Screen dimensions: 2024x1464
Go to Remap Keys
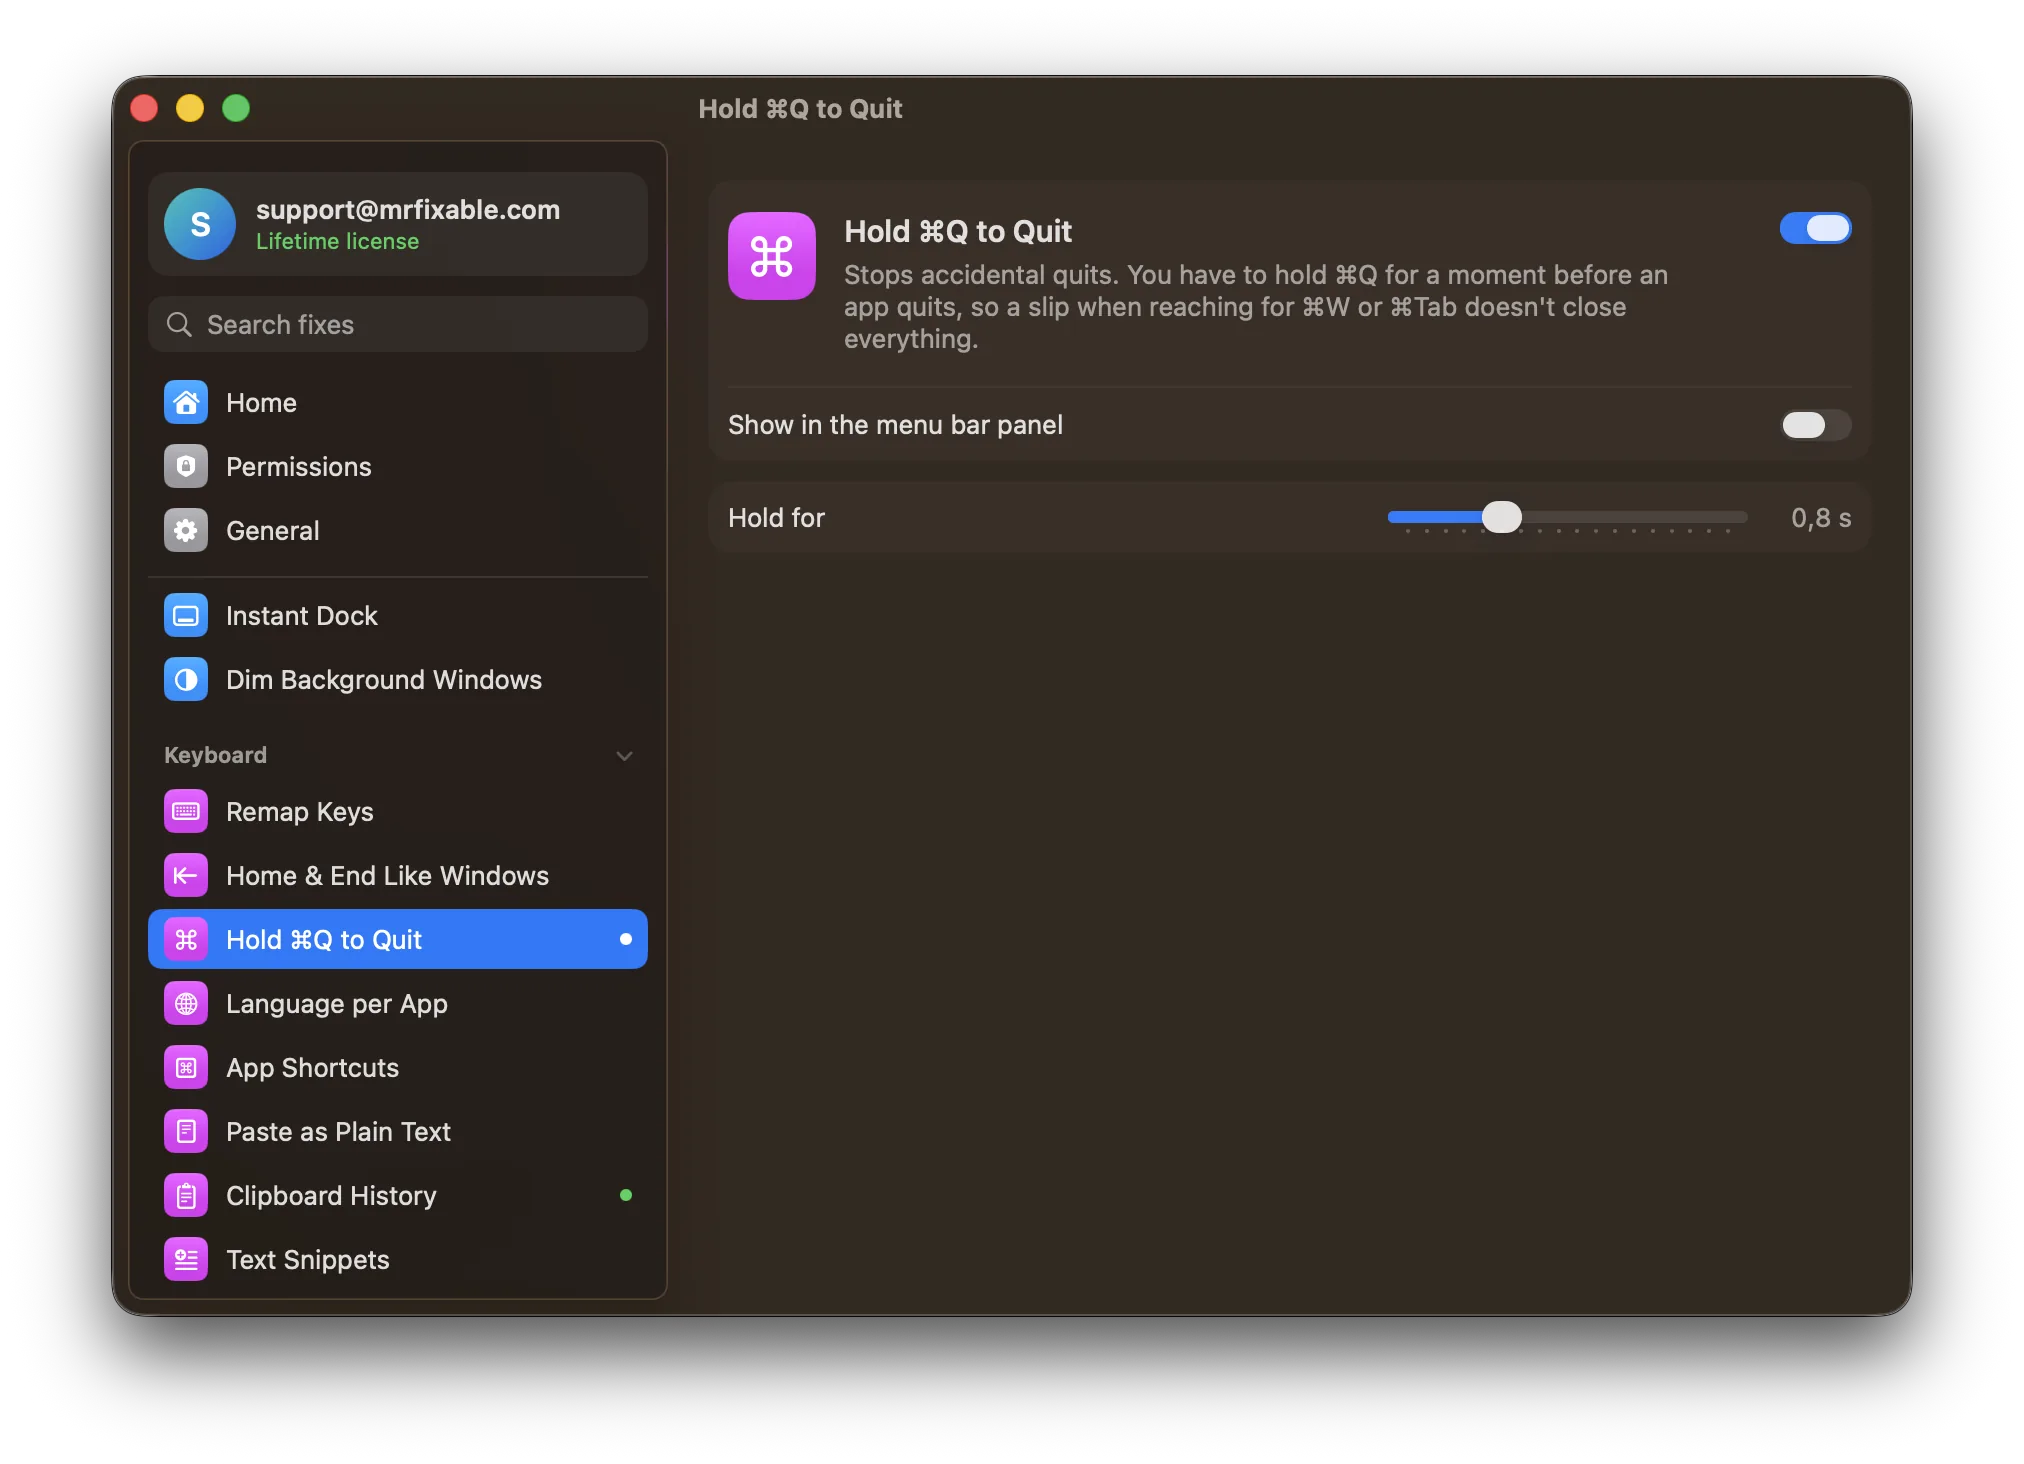398,812
